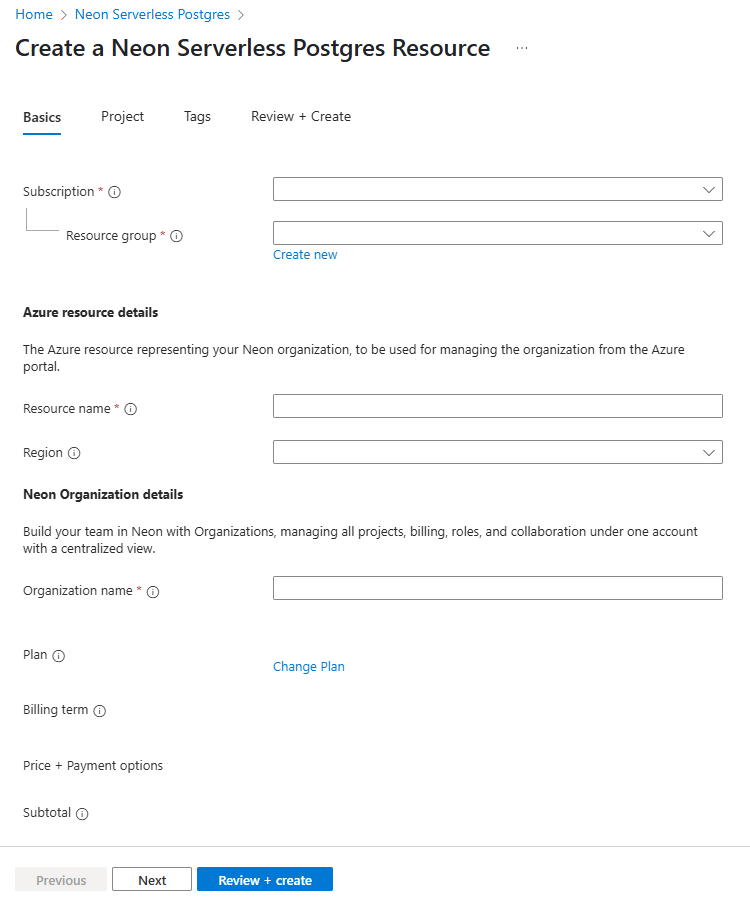Click inside the Resource name input field

(497, 405)
